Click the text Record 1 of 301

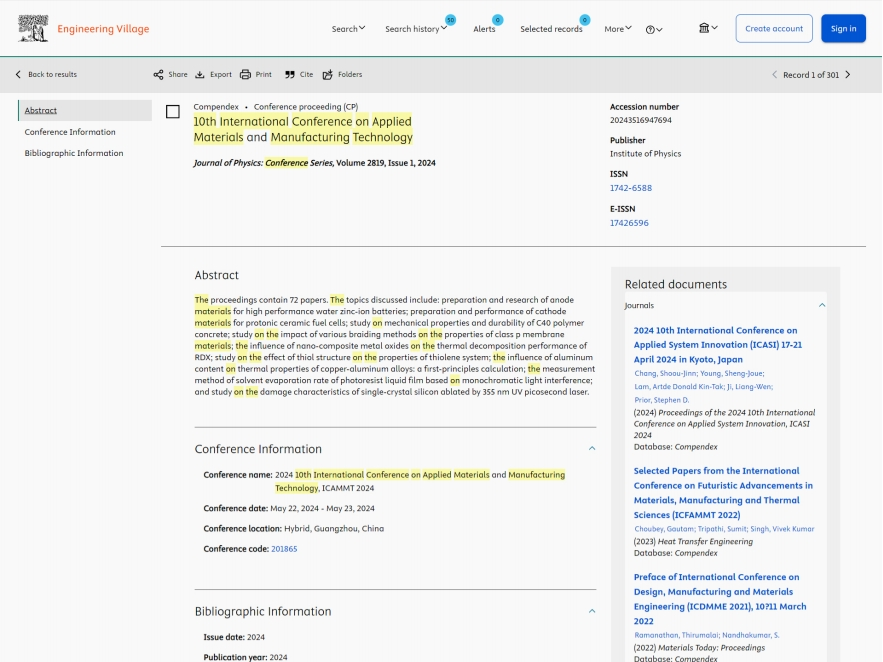pyautogui.click(x=811, y=75)
